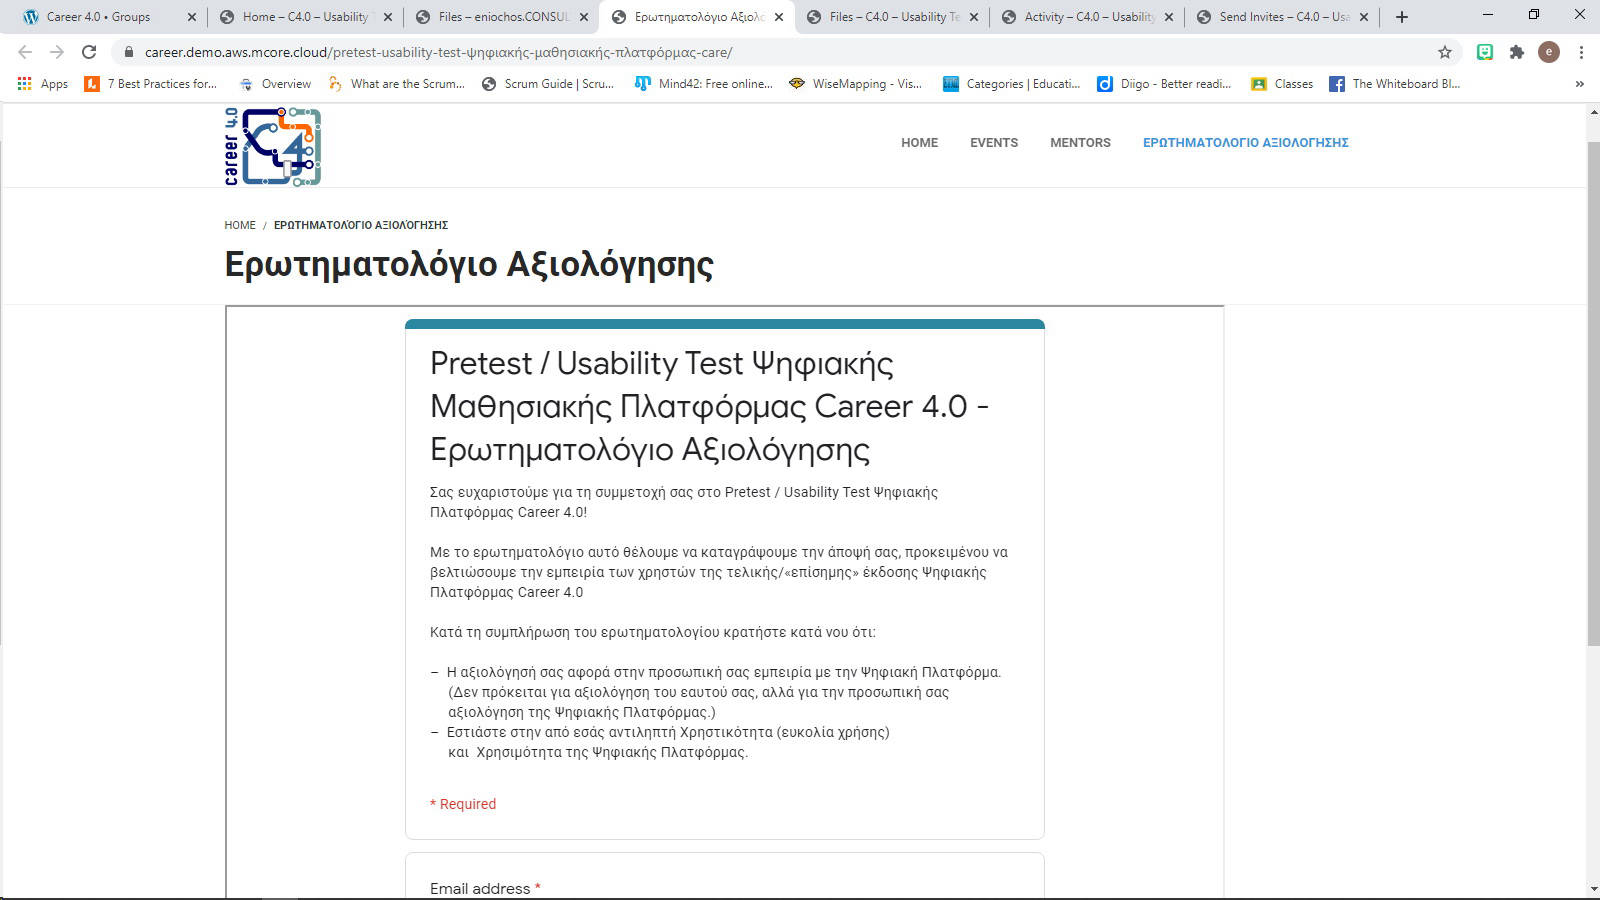Switch to Career 4.0 Groups tab
The image size is (1600, 900).
pyautogui.click(x=98, y=17)
